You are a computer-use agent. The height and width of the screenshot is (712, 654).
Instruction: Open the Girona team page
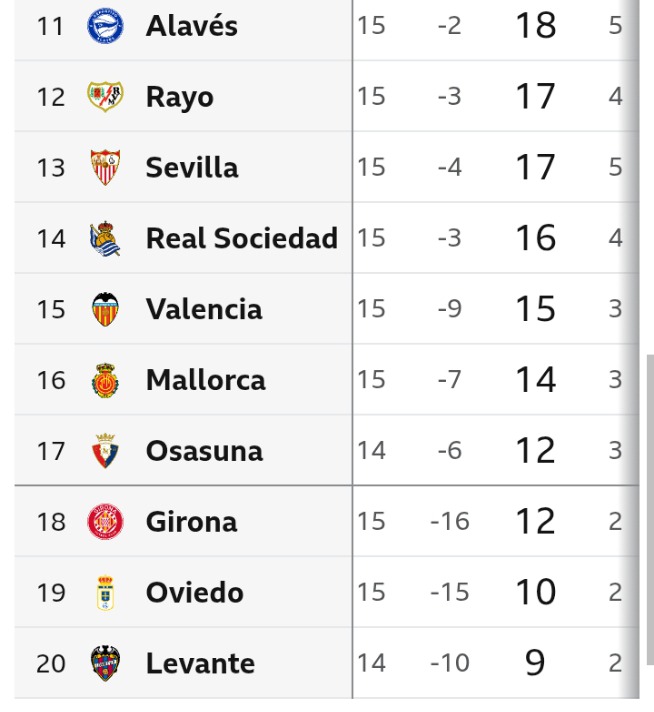[191, 522]
